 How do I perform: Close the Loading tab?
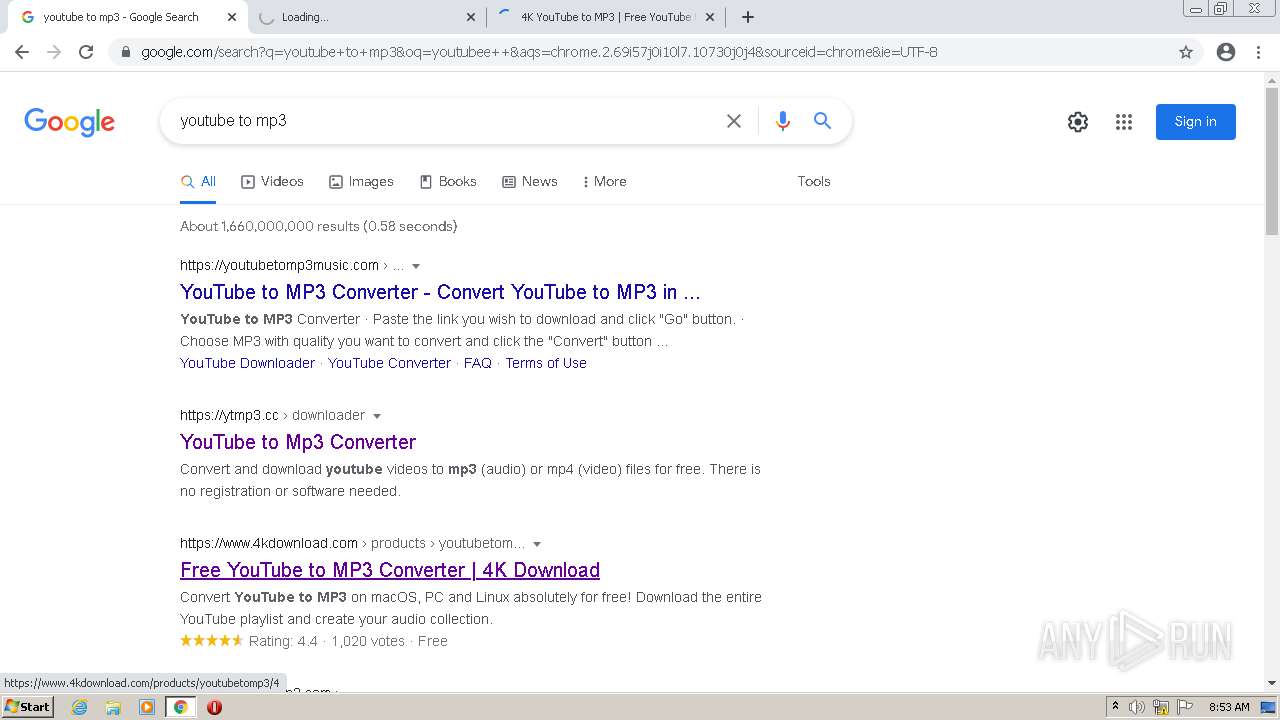pos(471,17)
